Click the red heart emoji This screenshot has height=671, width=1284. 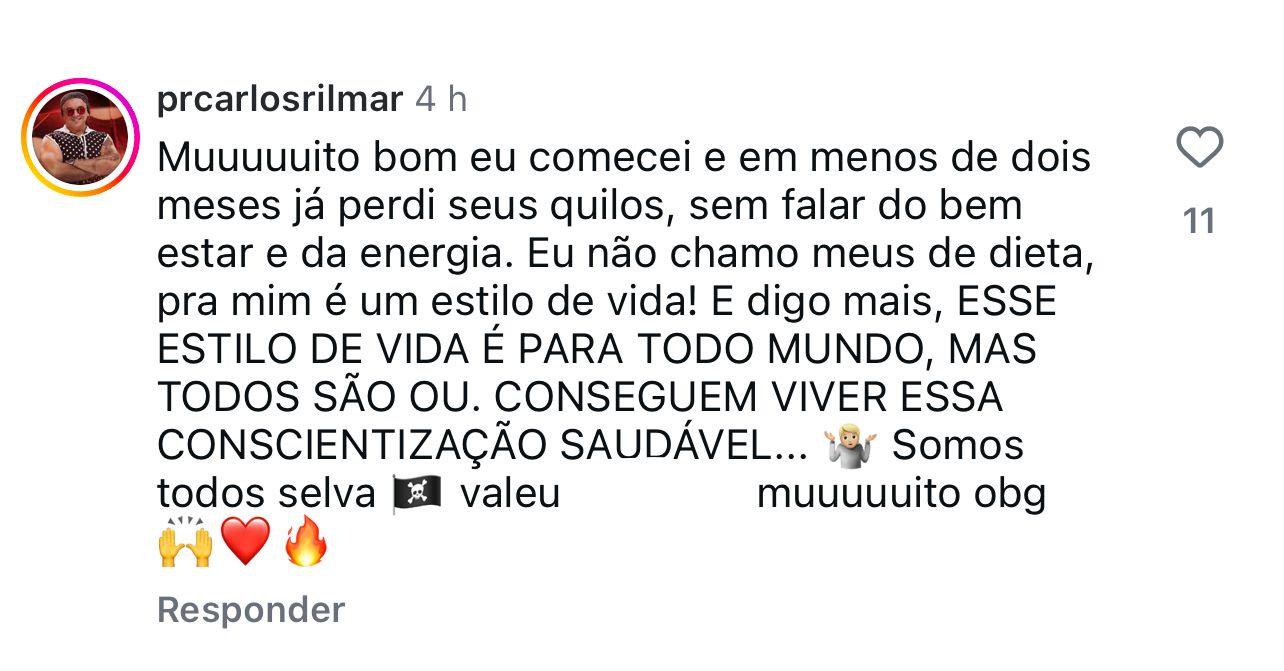(x=245, y=544)
